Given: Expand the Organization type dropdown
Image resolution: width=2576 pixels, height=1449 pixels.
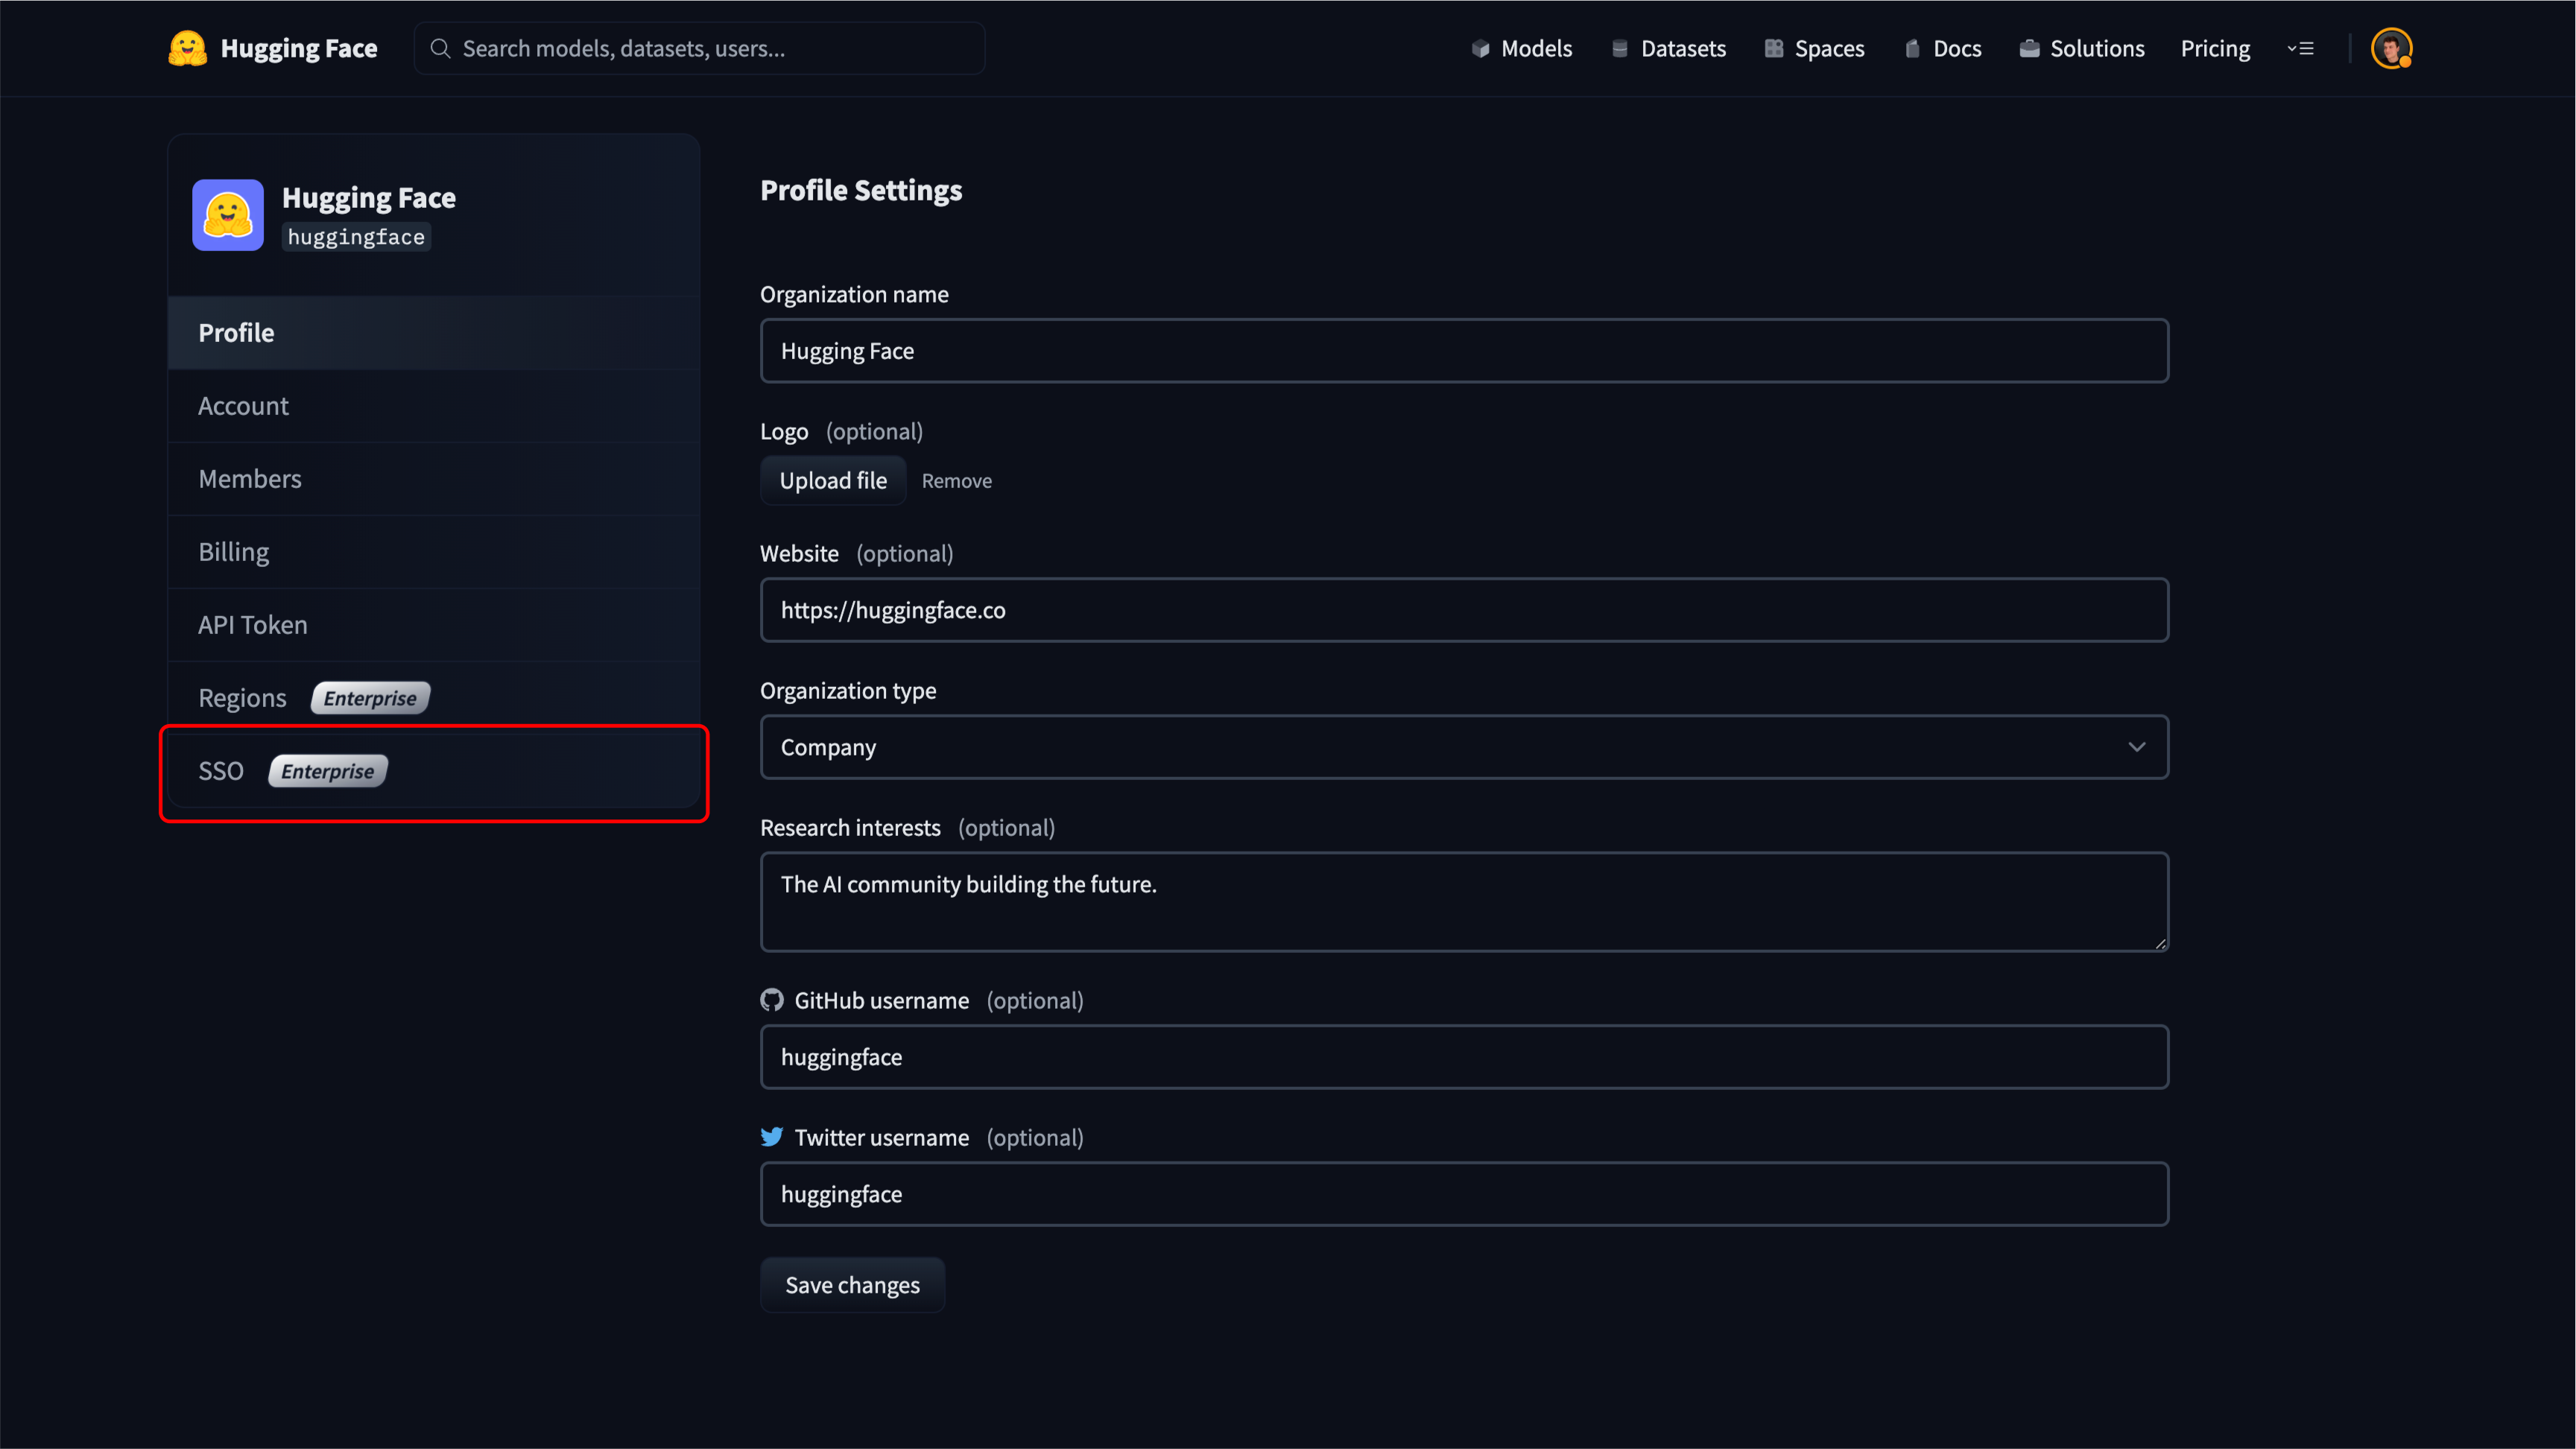Looking at the screenshot, I should point(1463,746).
